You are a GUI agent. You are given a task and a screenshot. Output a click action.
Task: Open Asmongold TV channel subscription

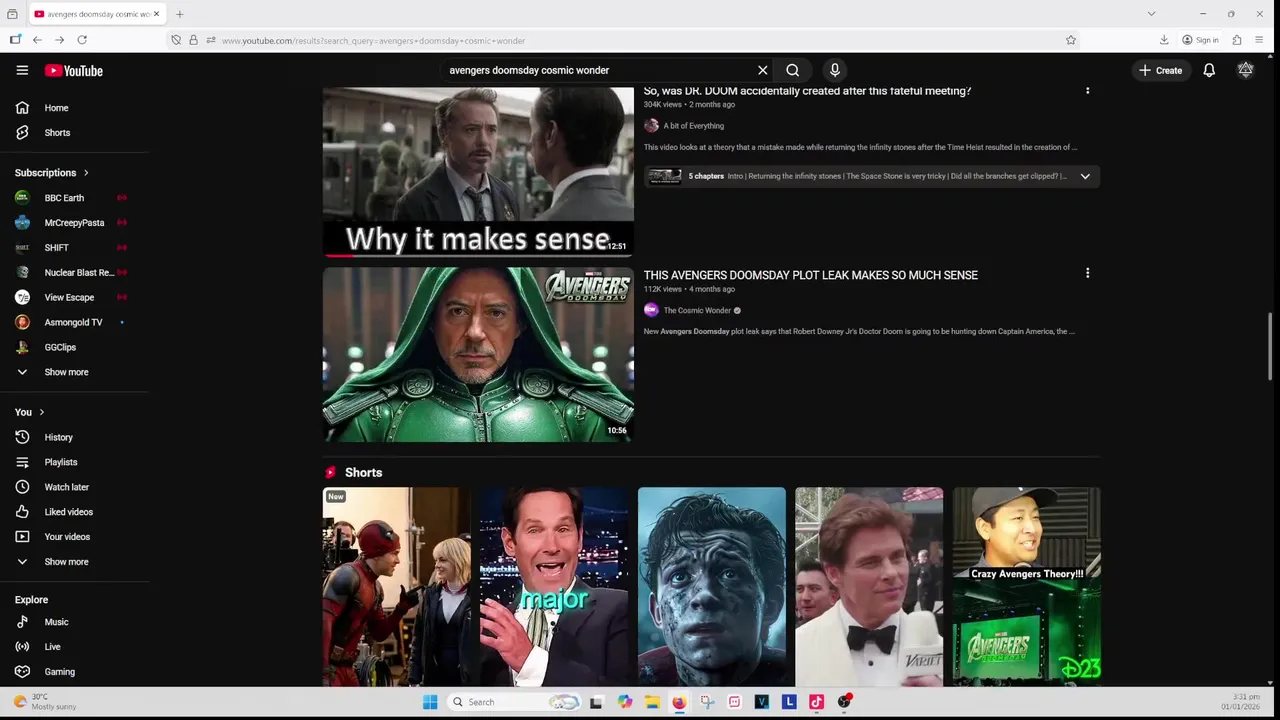[x=74, y=322]
